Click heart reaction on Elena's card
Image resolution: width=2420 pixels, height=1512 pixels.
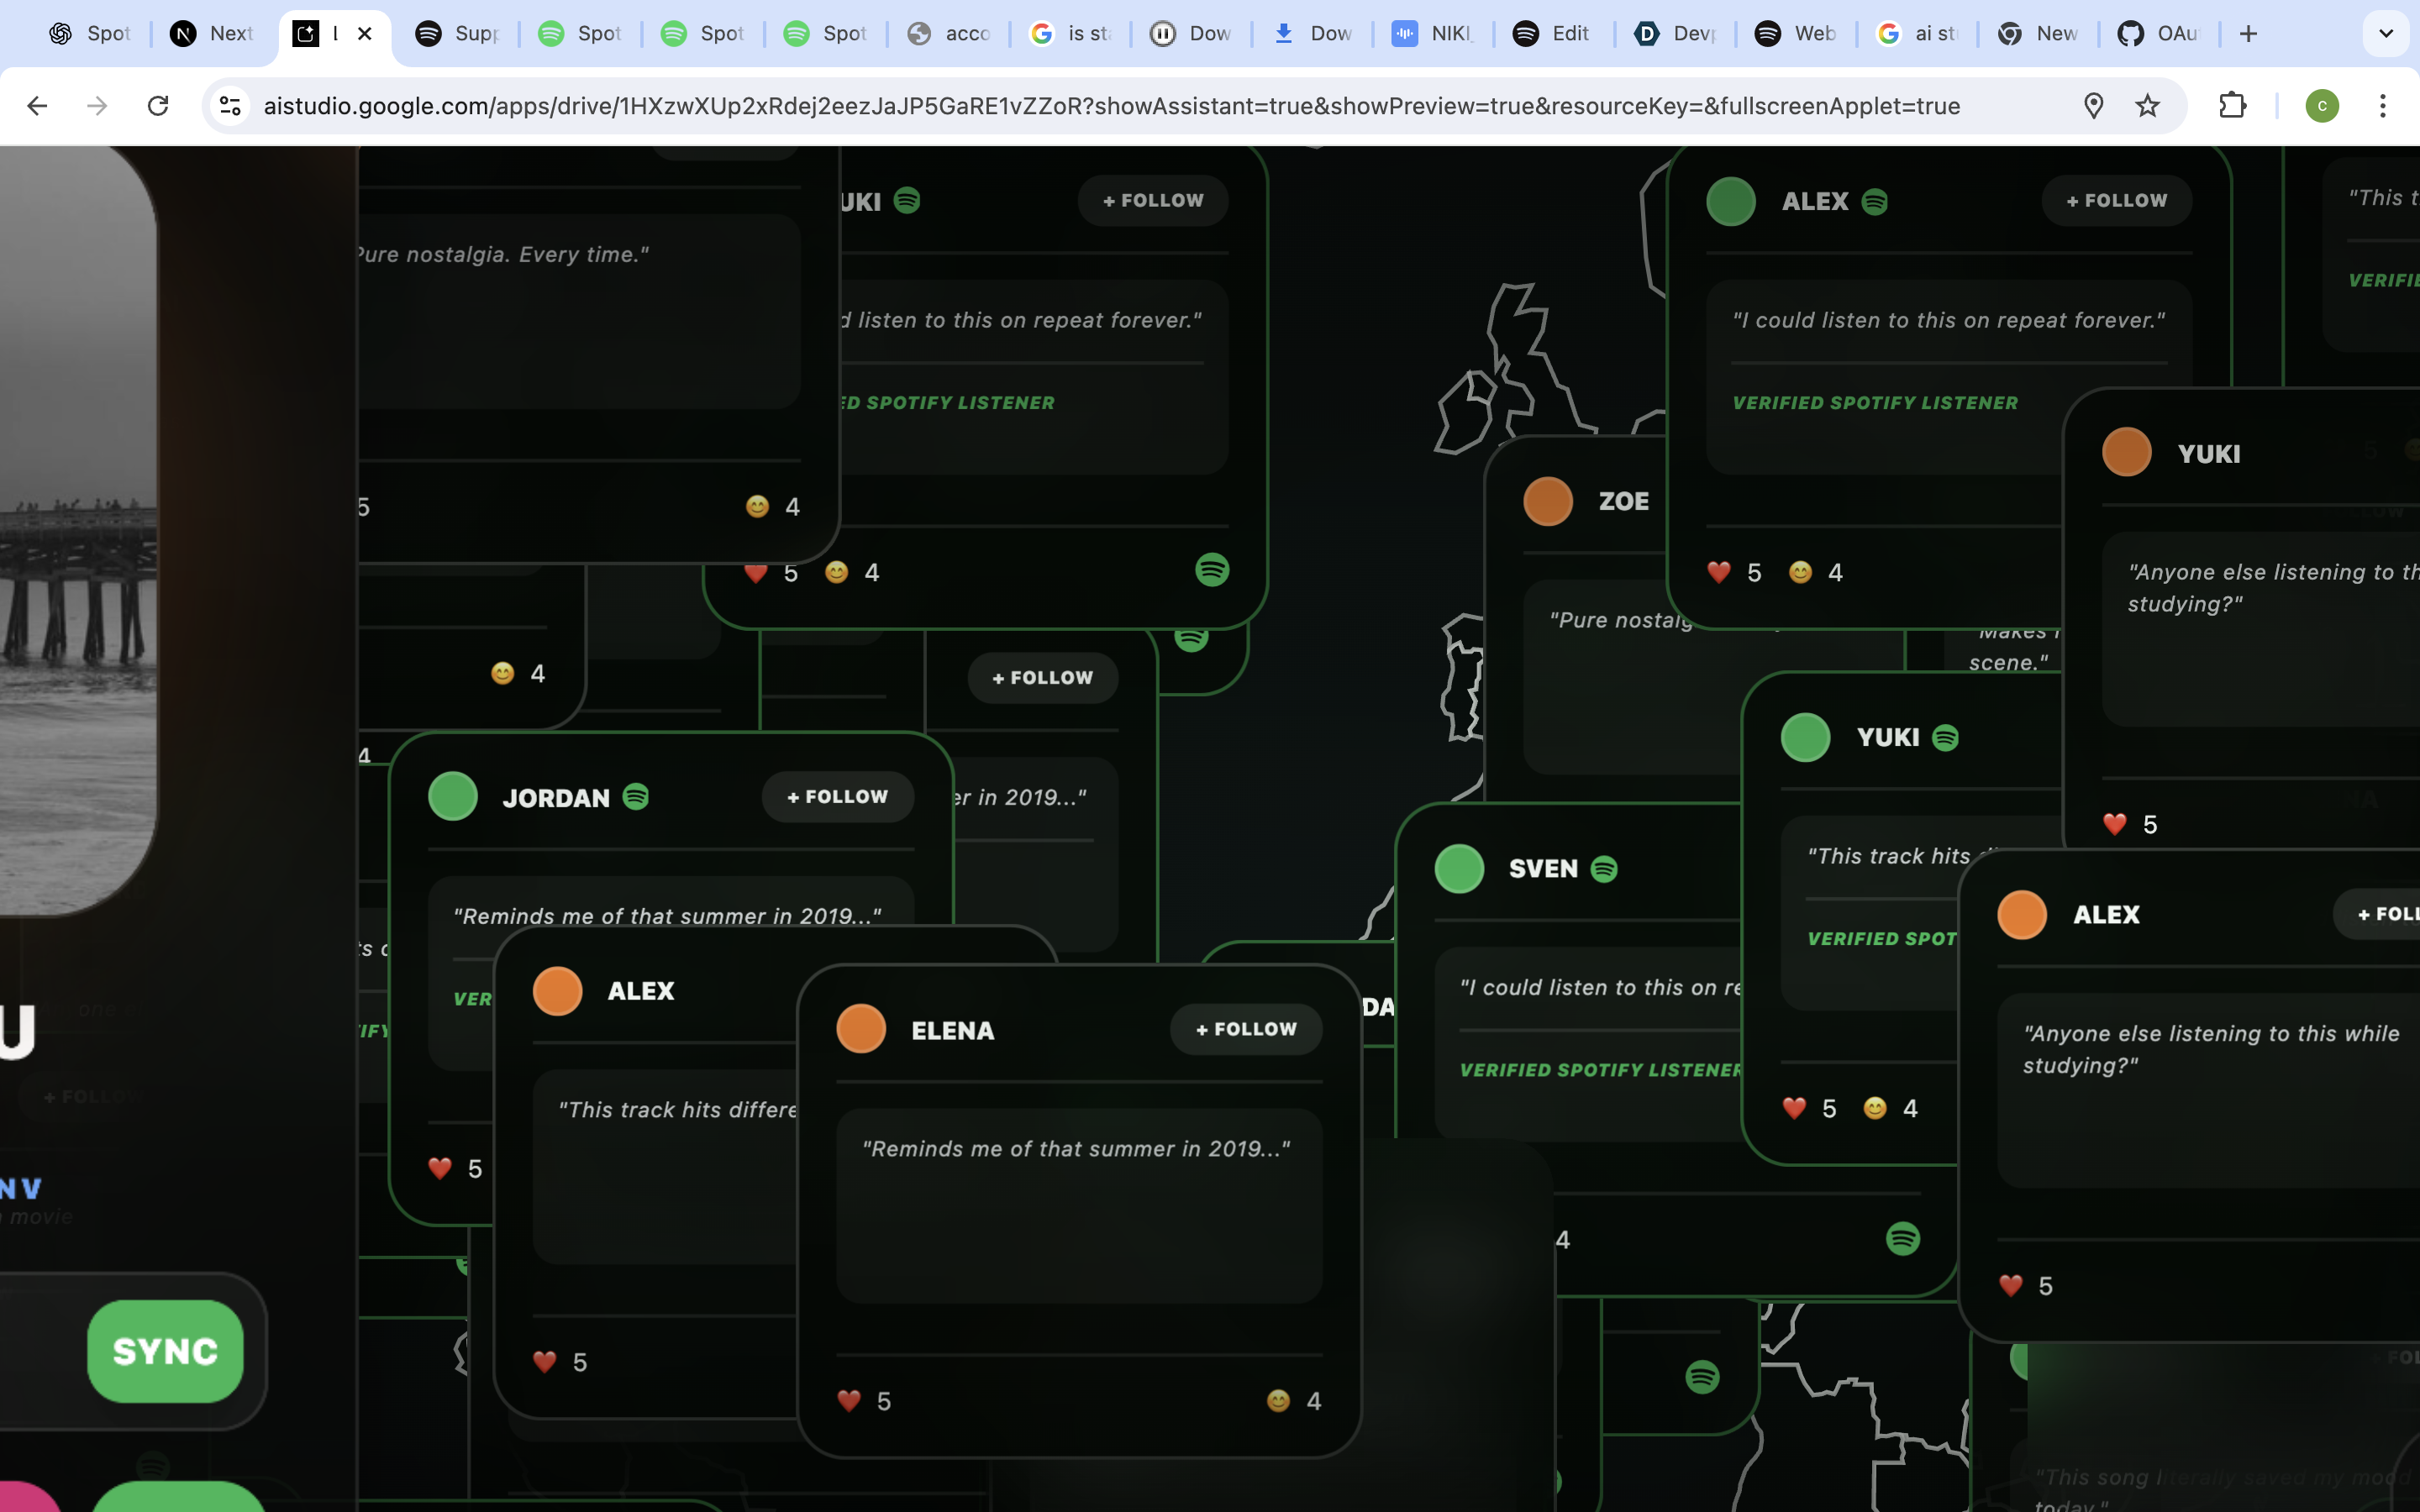click(849, 1401)
